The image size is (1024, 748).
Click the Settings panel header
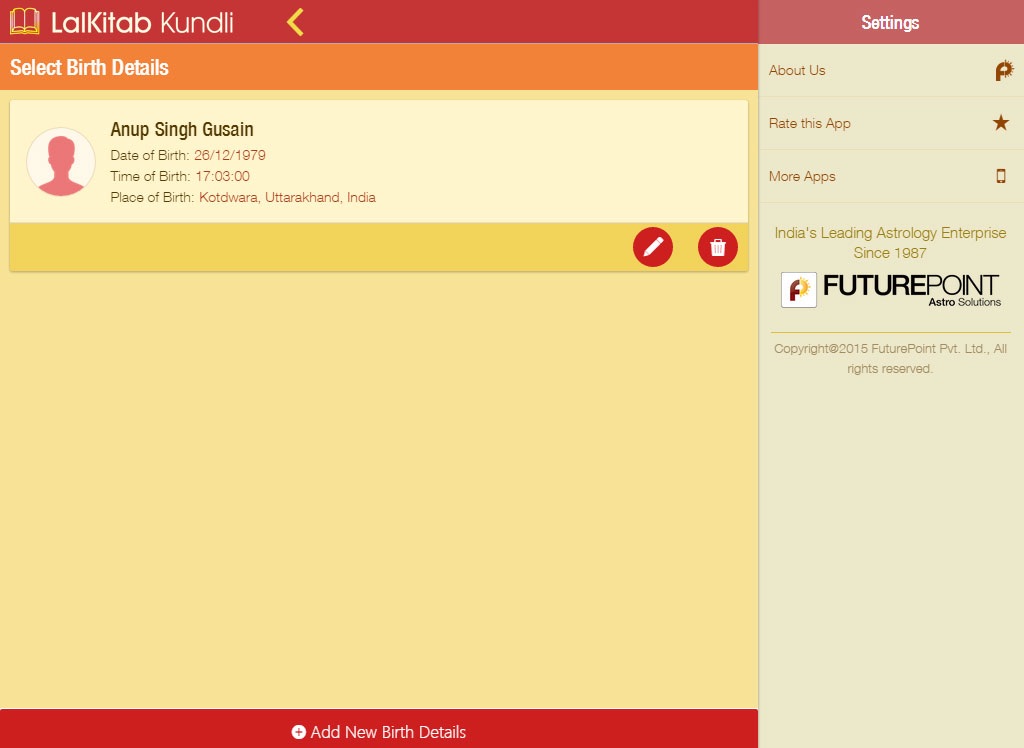tap(891, 22)
